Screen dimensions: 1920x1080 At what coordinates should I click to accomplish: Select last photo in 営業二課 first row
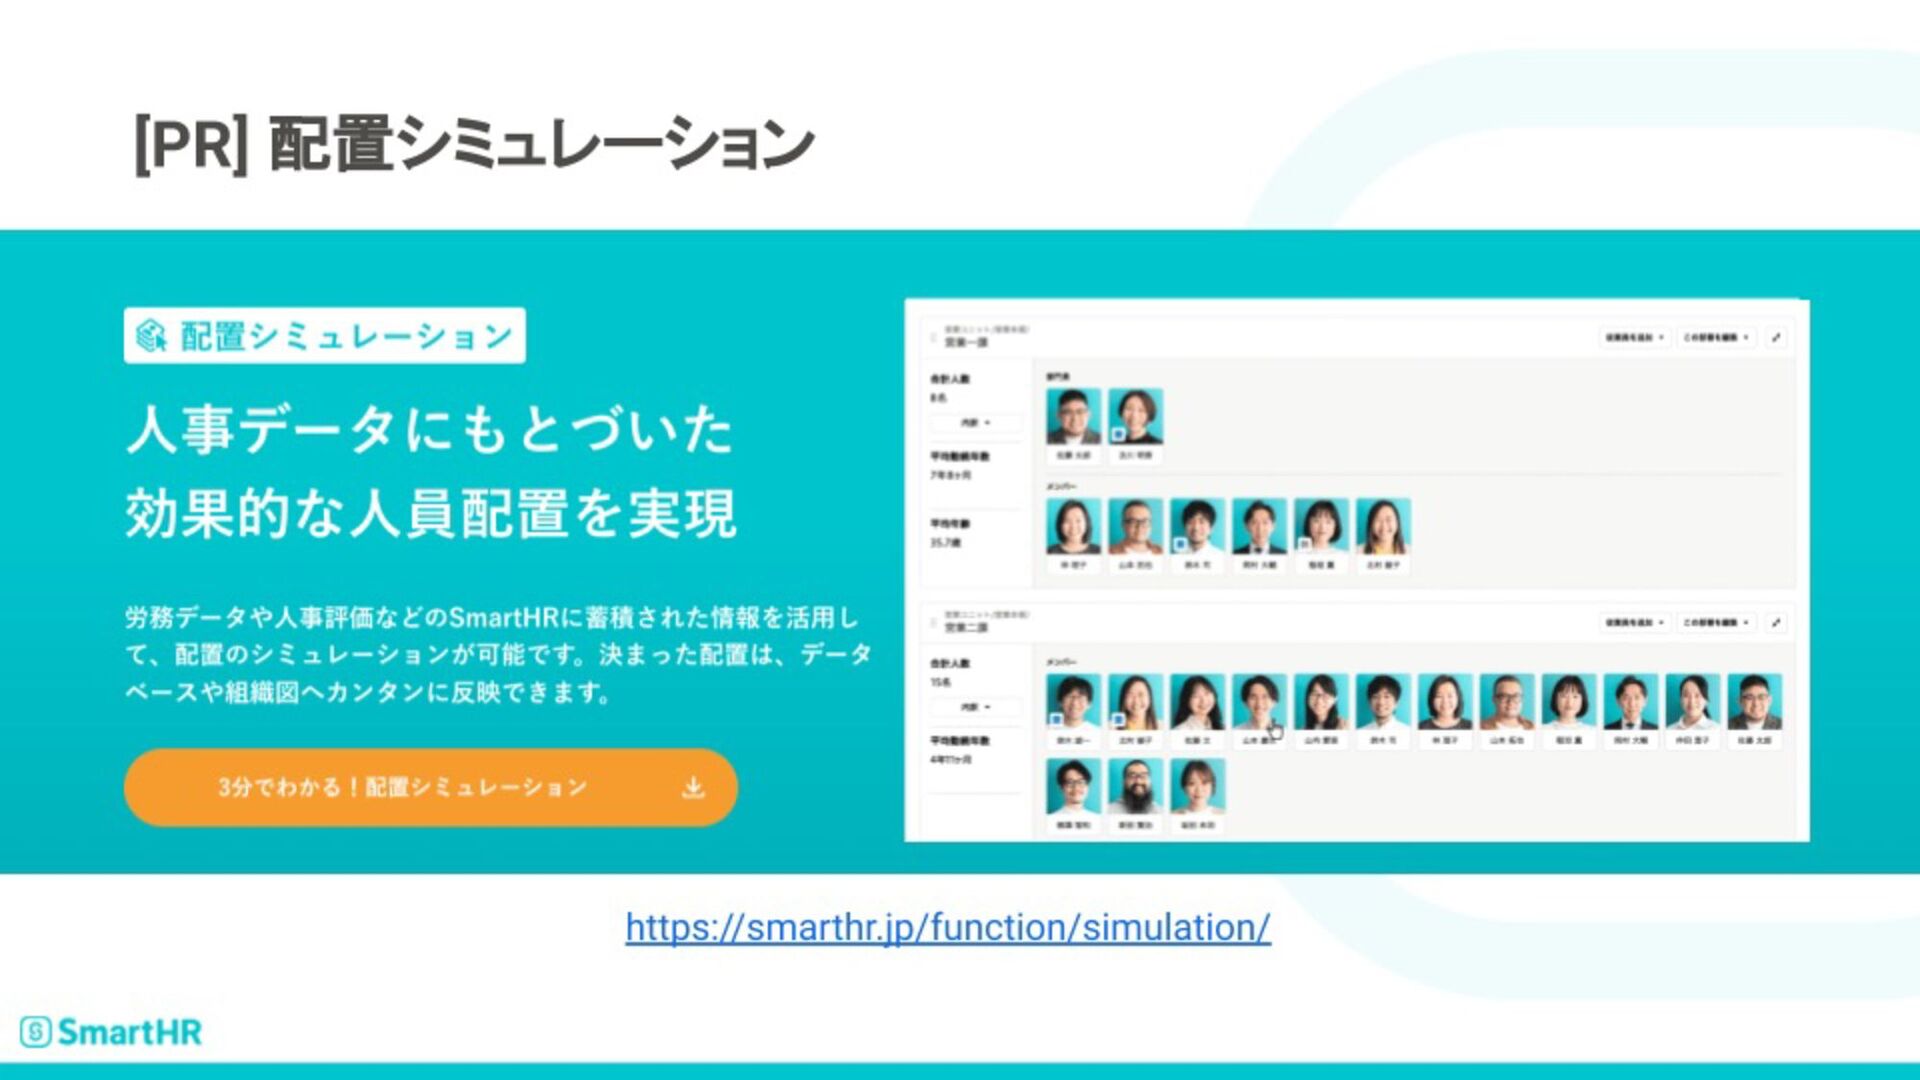click(1755, 701)
